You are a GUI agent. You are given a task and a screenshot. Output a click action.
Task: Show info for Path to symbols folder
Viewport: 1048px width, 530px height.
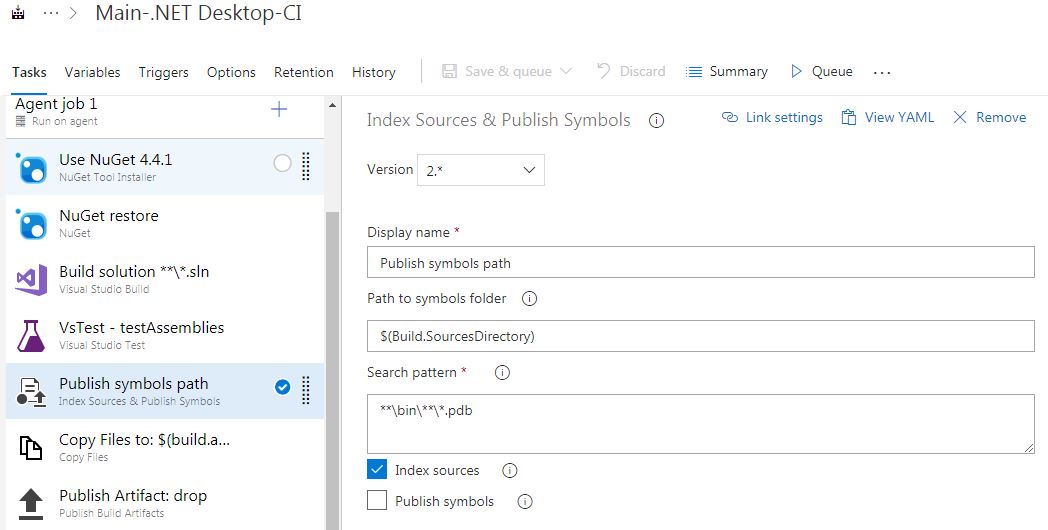pyautogui.click(x=529, y=299)
